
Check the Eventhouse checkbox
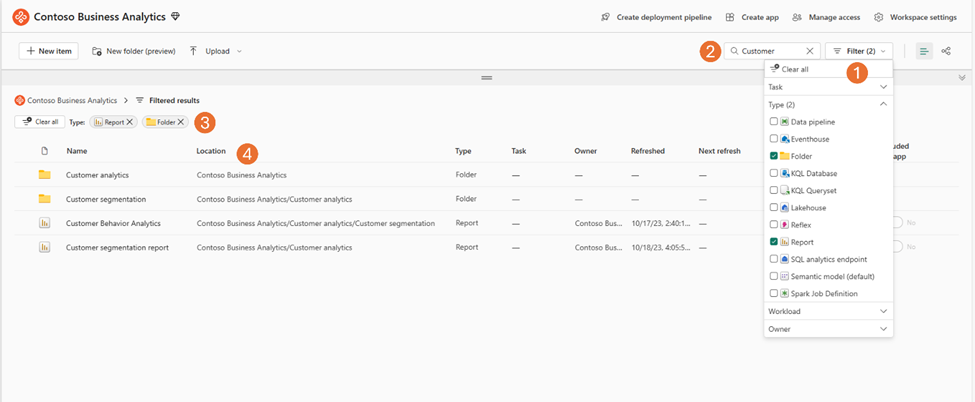[x=774, y=139]
